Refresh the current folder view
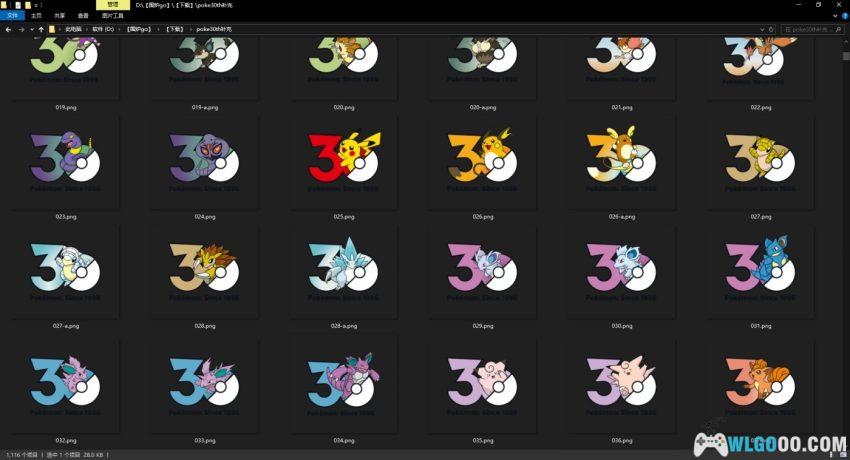Image resolution: width=850 pixels, height=460 pixels. [771, 29]
